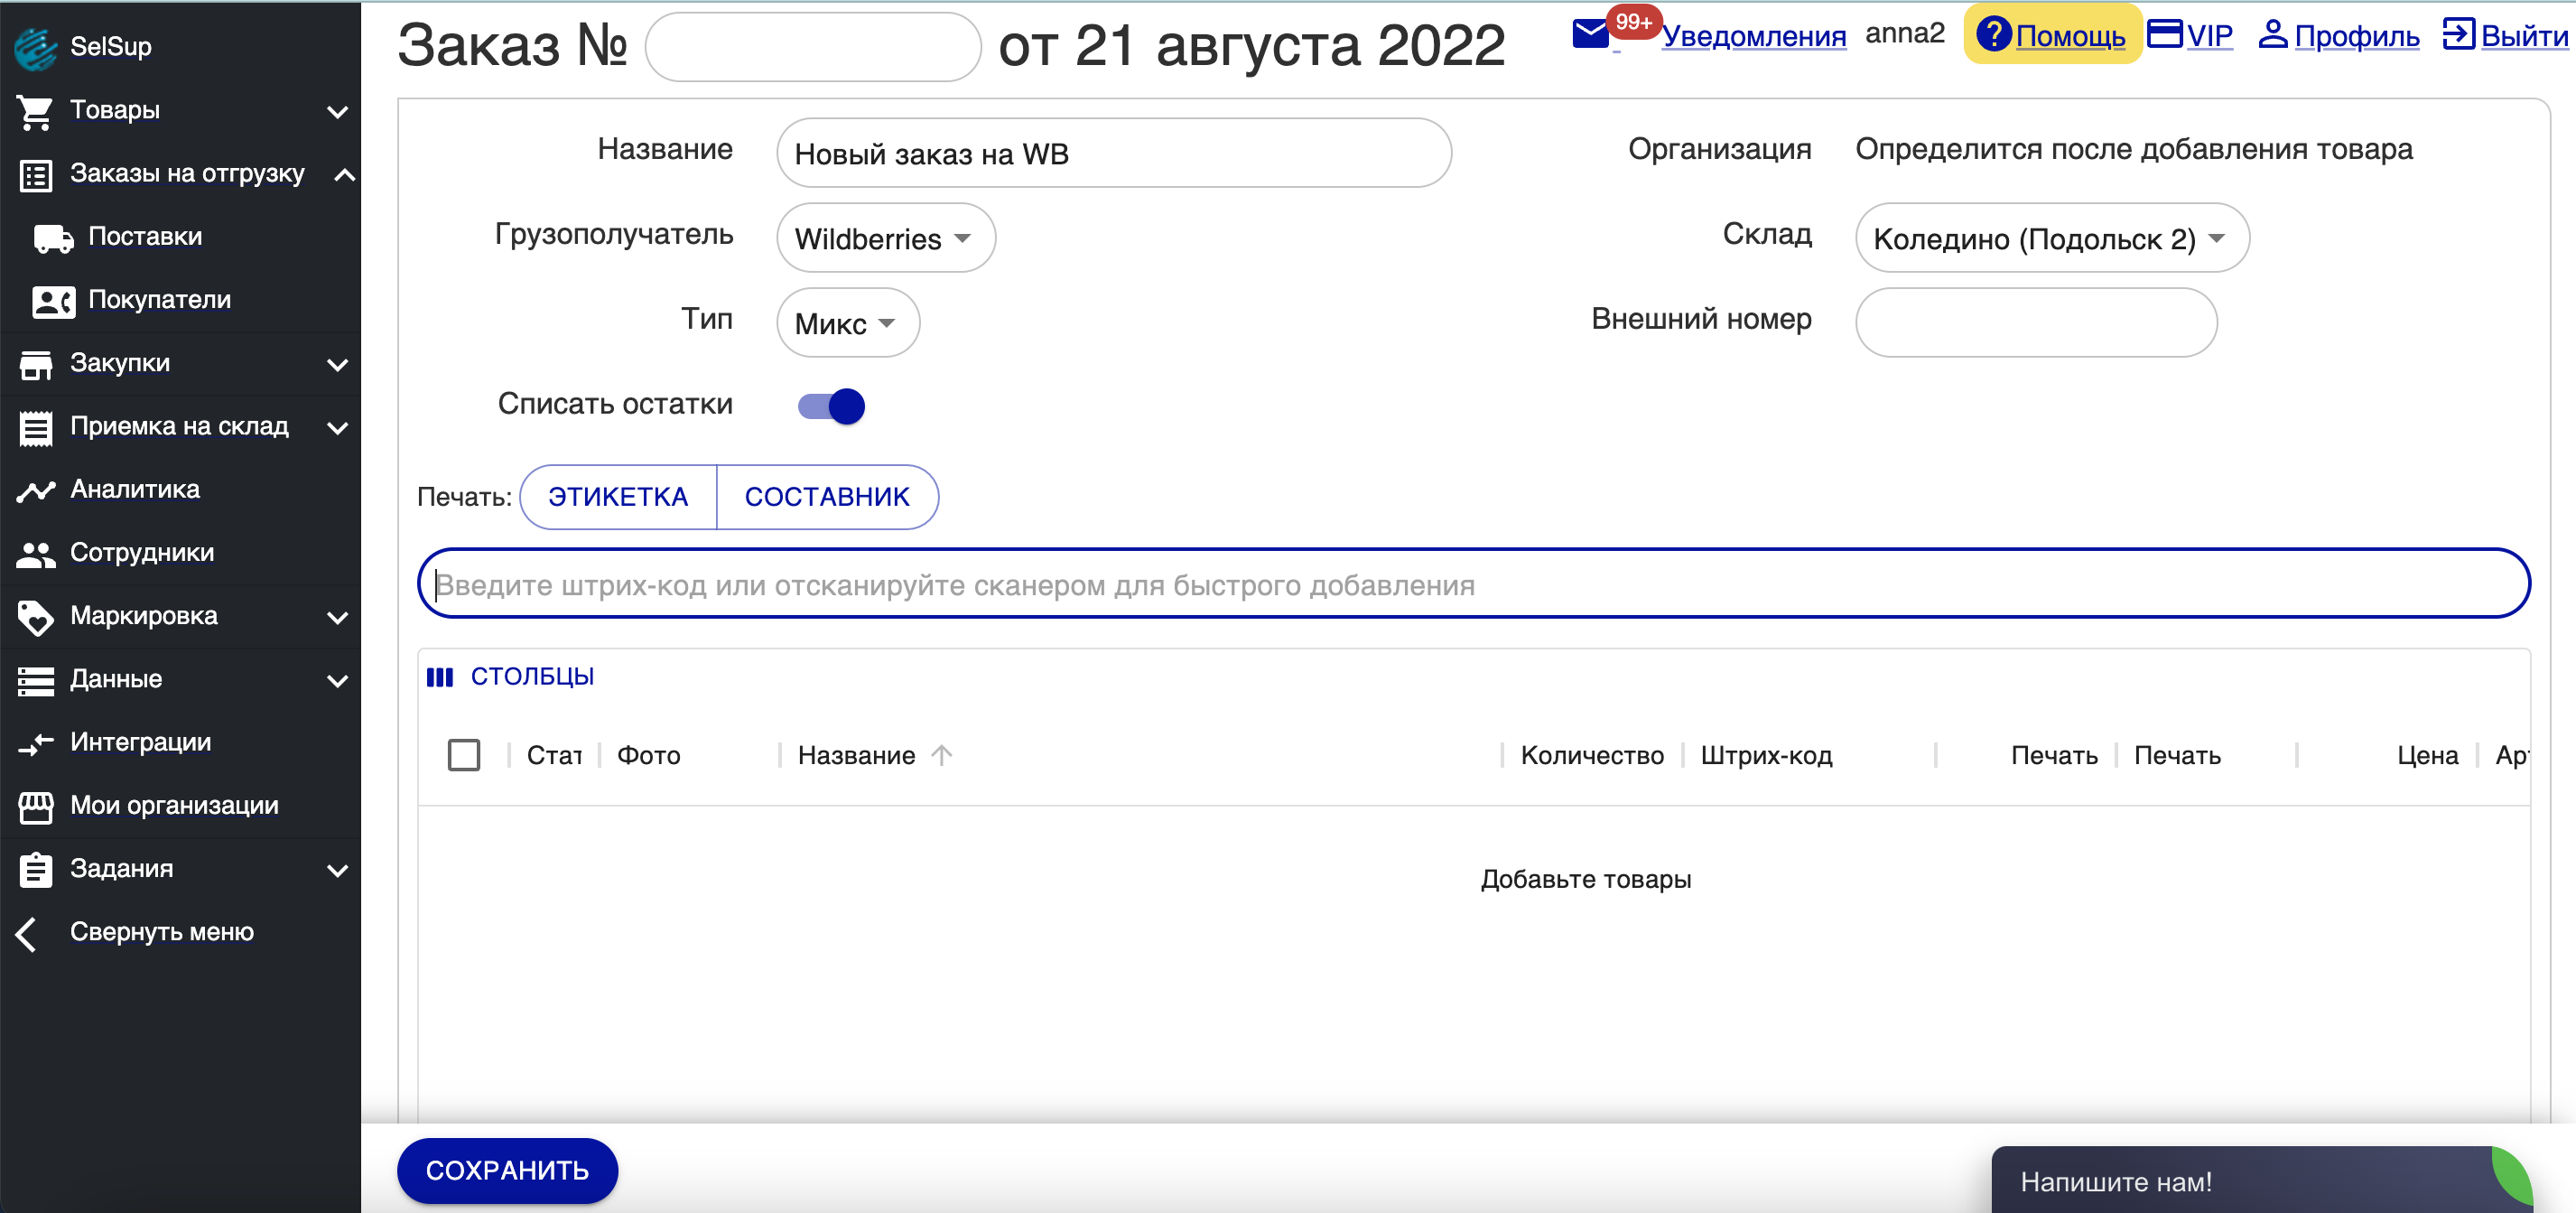The height and width of the screenshot is (1213, 2576).
Task: Click the clipboard icon beside Задания
Action: tap(36, 869)
